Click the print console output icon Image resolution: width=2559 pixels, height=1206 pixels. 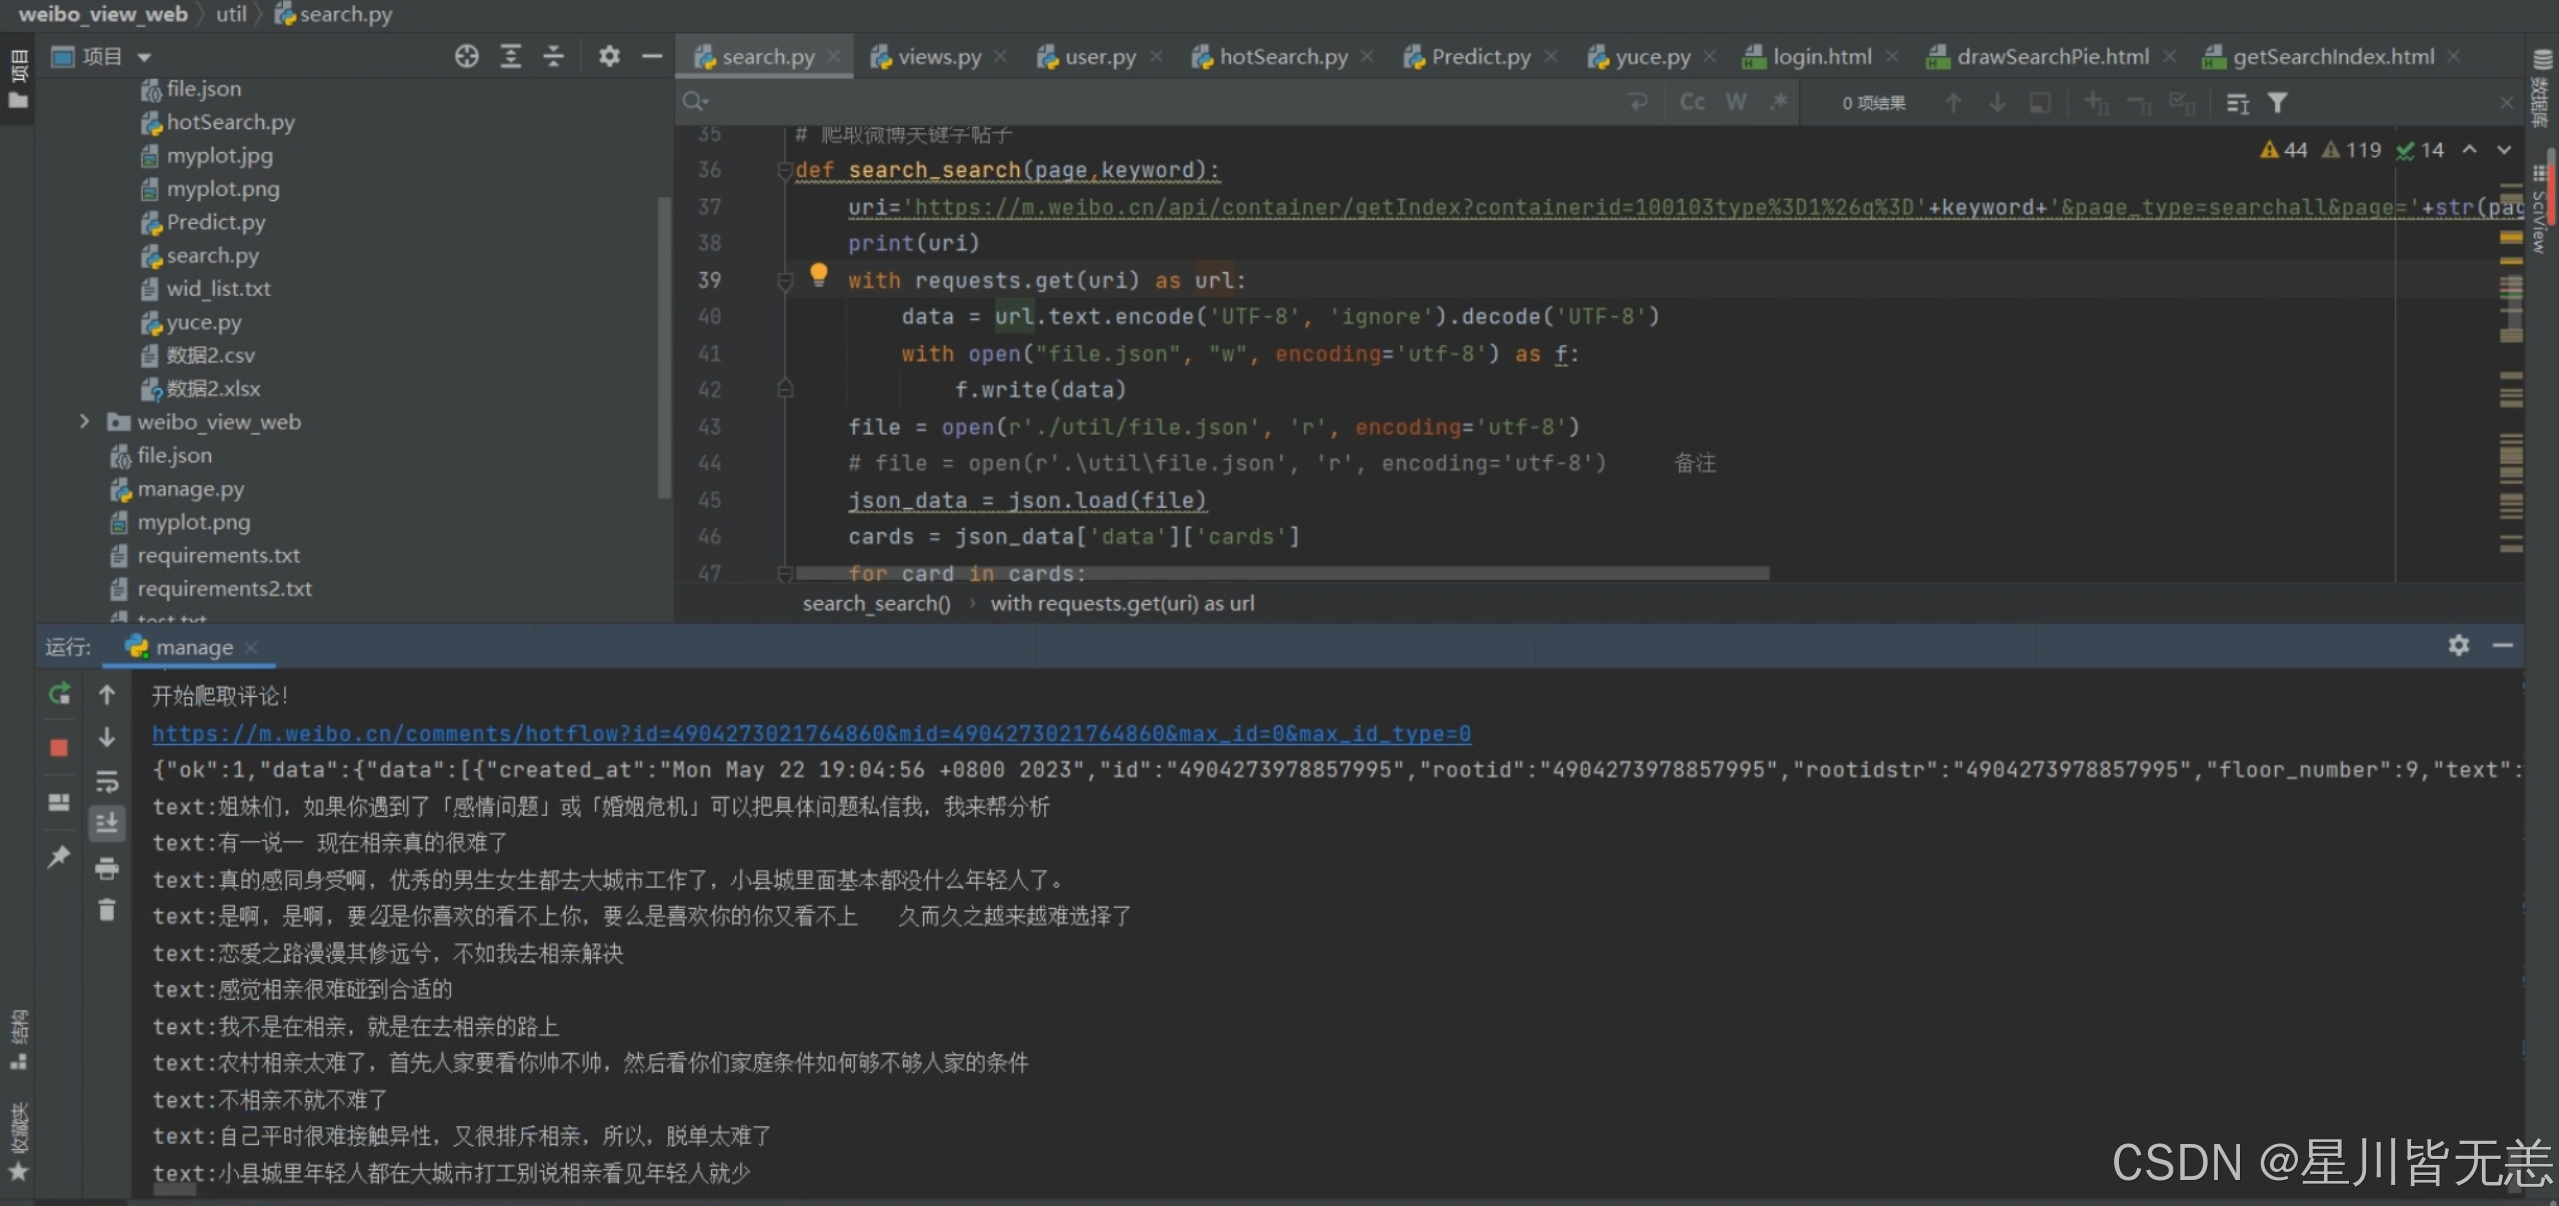tap(107, 868)
